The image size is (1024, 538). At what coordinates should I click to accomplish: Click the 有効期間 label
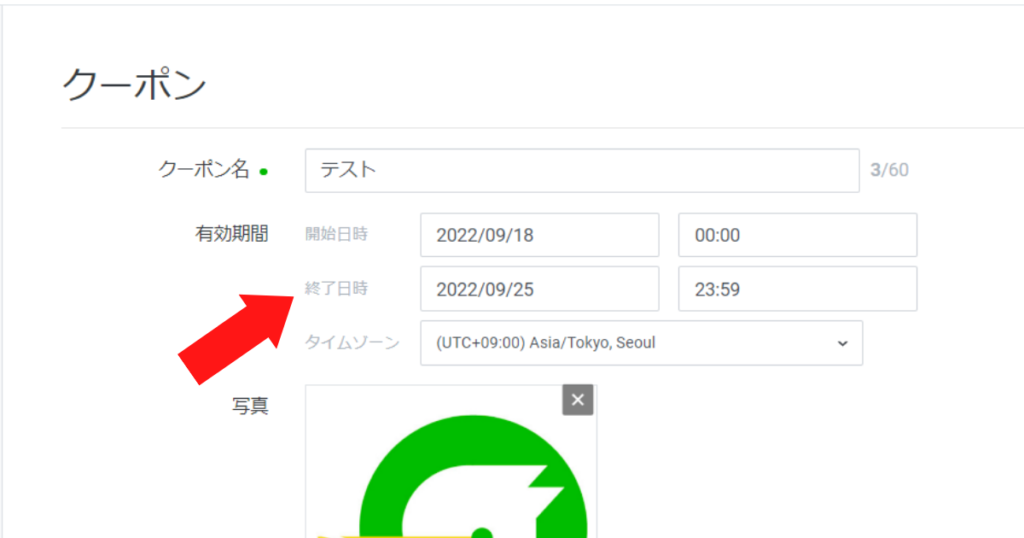232,234
